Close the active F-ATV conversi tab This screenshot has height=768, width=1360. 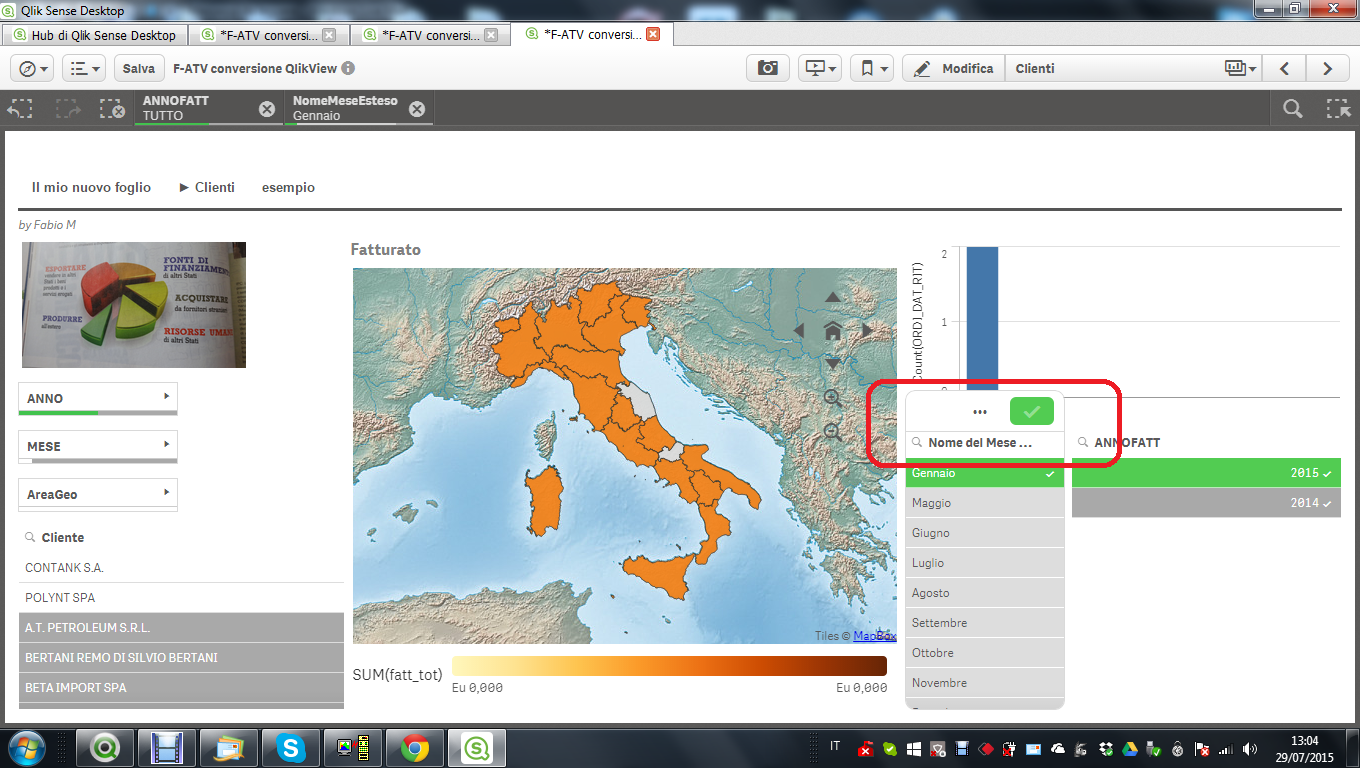pyautogui.click(x=653, y=34)
